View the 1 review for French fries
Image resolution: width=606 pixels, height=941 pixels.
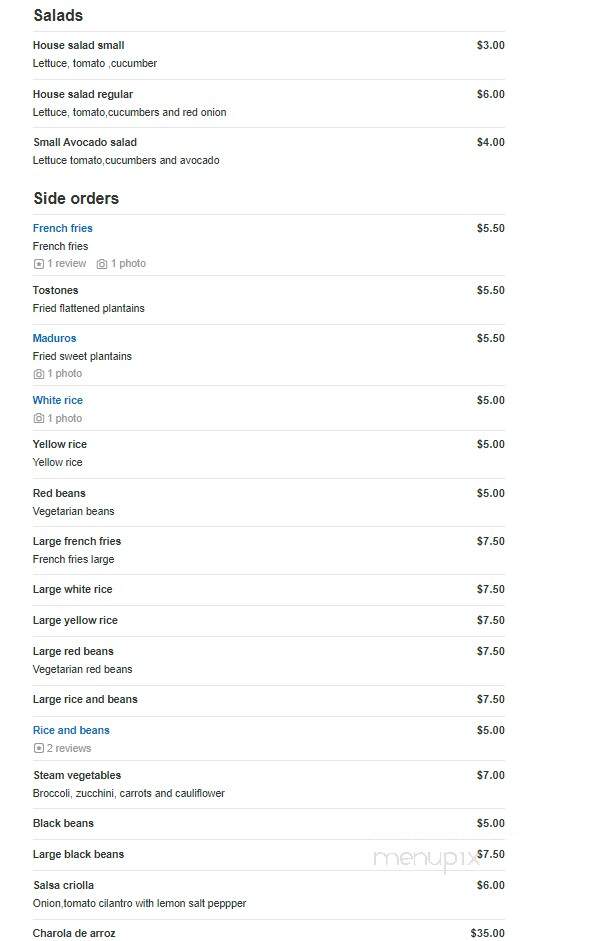(67, 263)
